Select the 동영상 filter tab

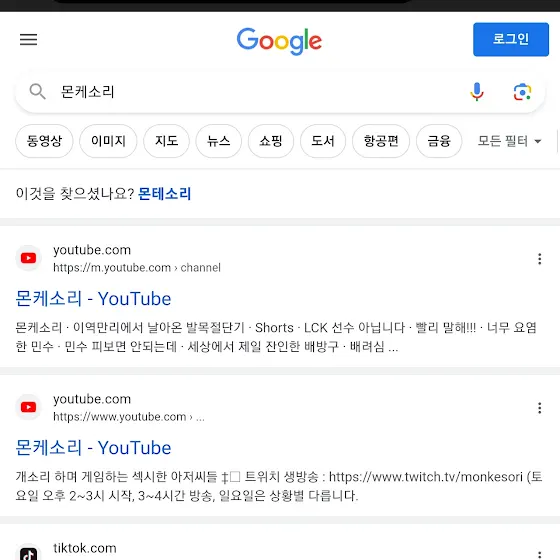click(44, 141)
